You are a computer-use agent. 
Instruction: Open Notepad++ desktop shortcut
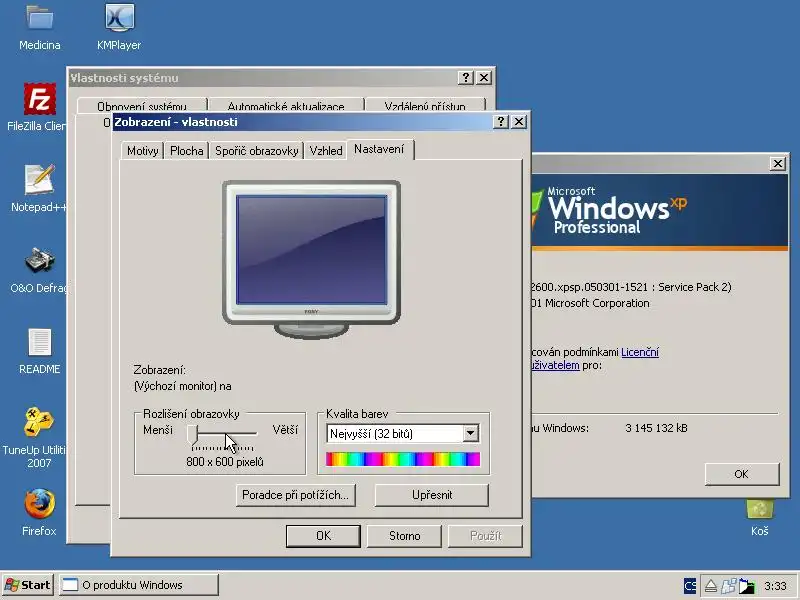click(40, 180)
